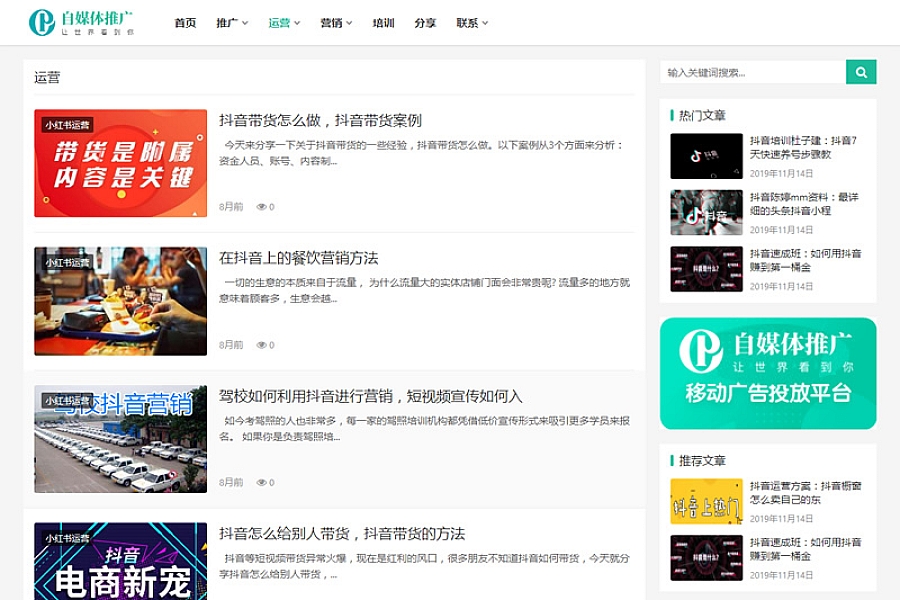Click the 移动广告投放平台 green banner

tap(768, 373)
